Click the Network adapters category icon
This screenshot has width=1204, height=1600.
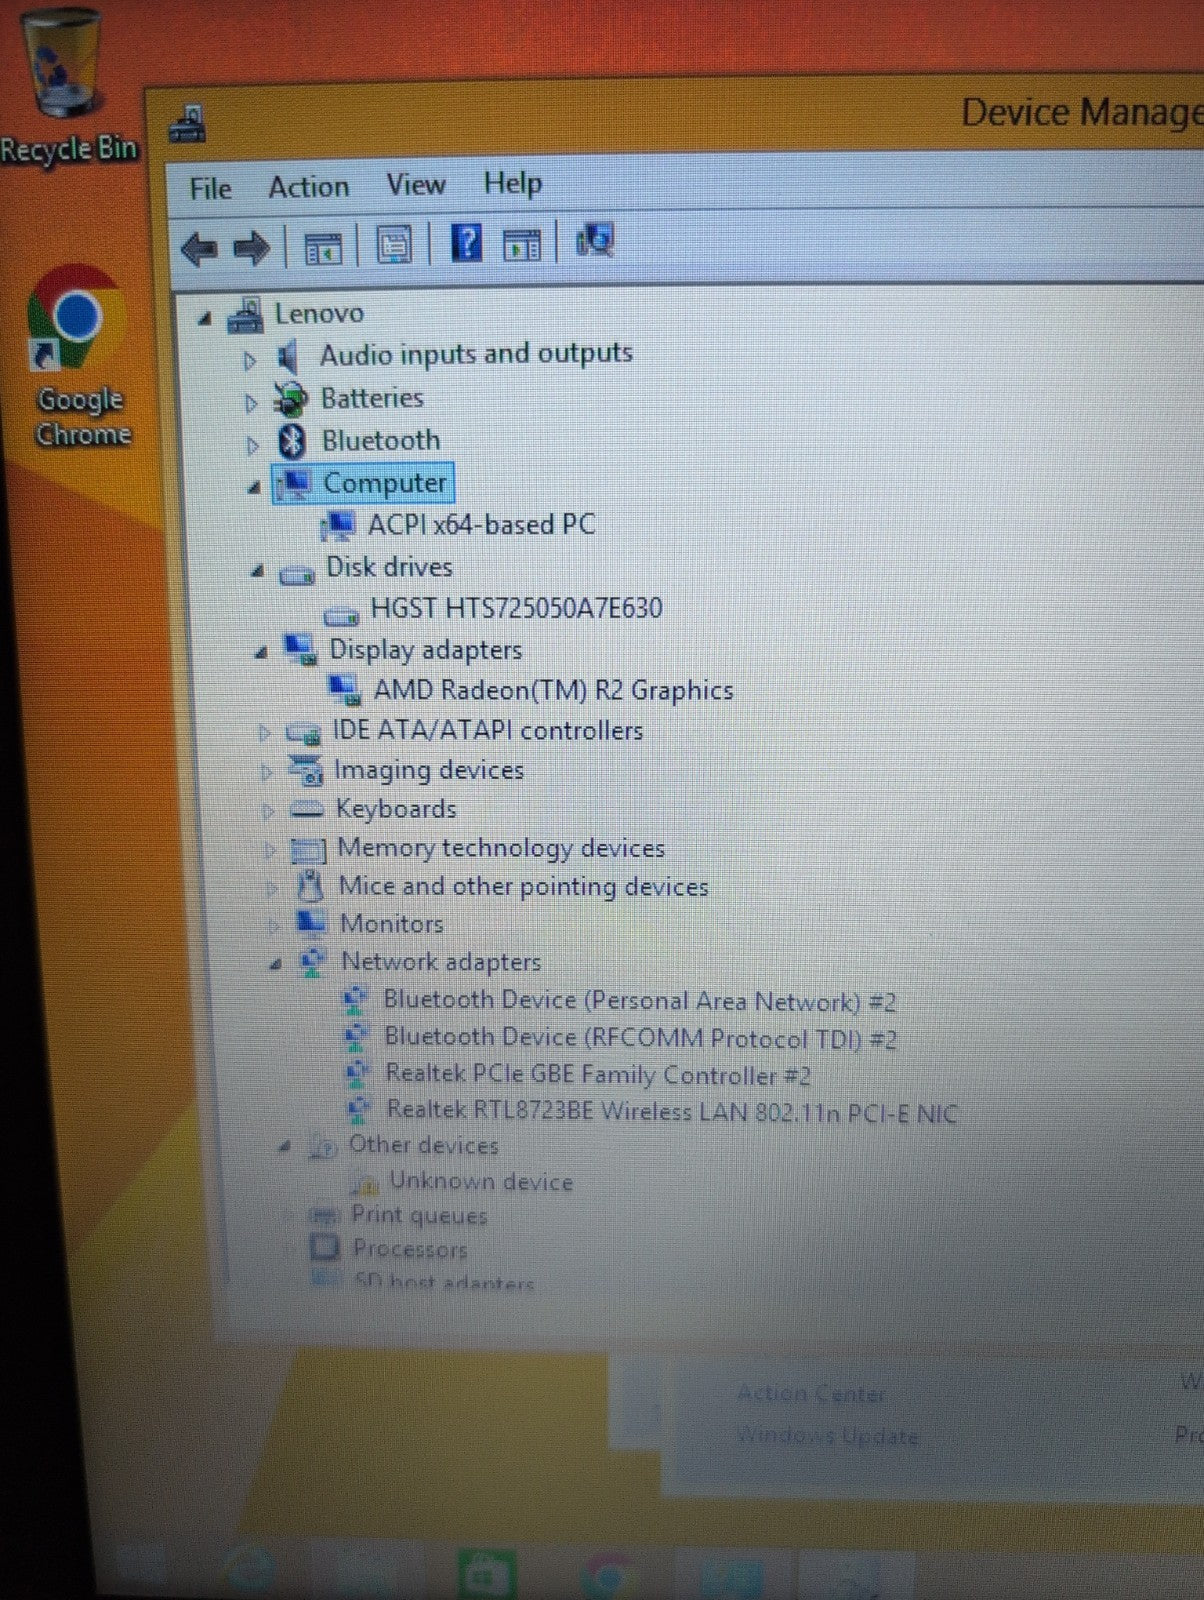click(313, 961)
